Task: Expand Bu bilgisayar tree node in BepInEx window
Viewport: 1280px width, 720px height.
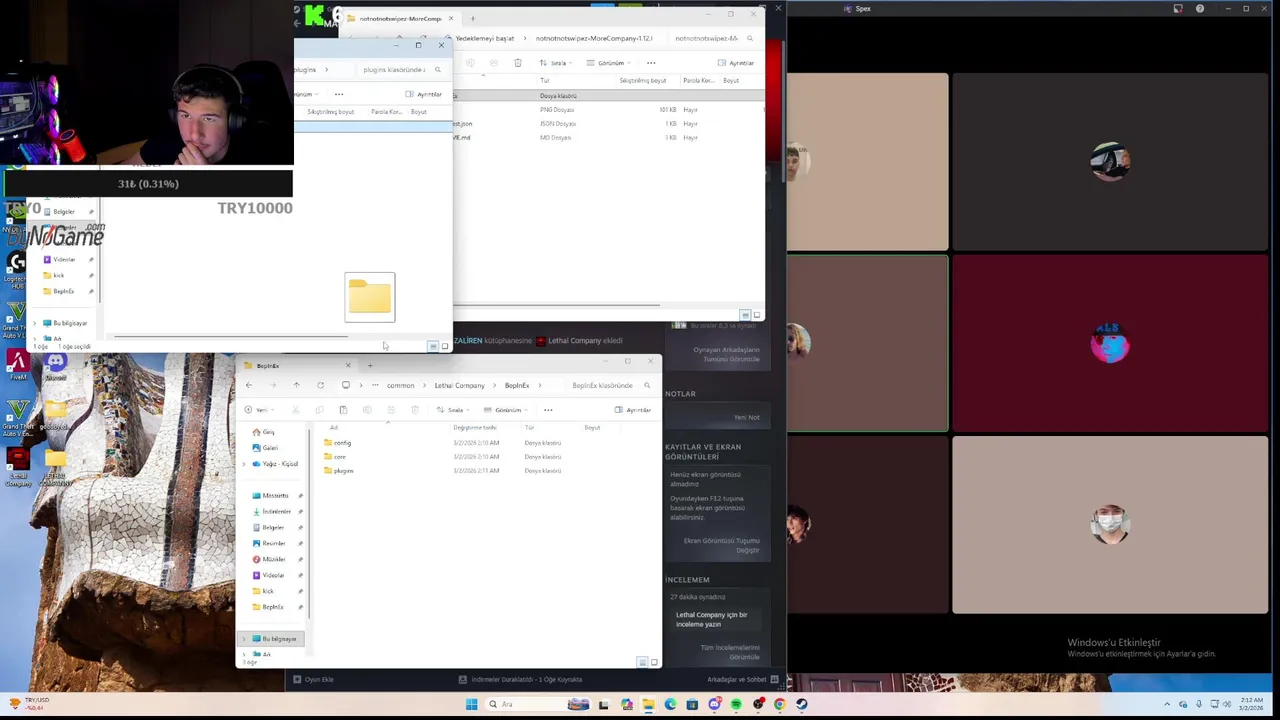Action: tap(244, 639)
